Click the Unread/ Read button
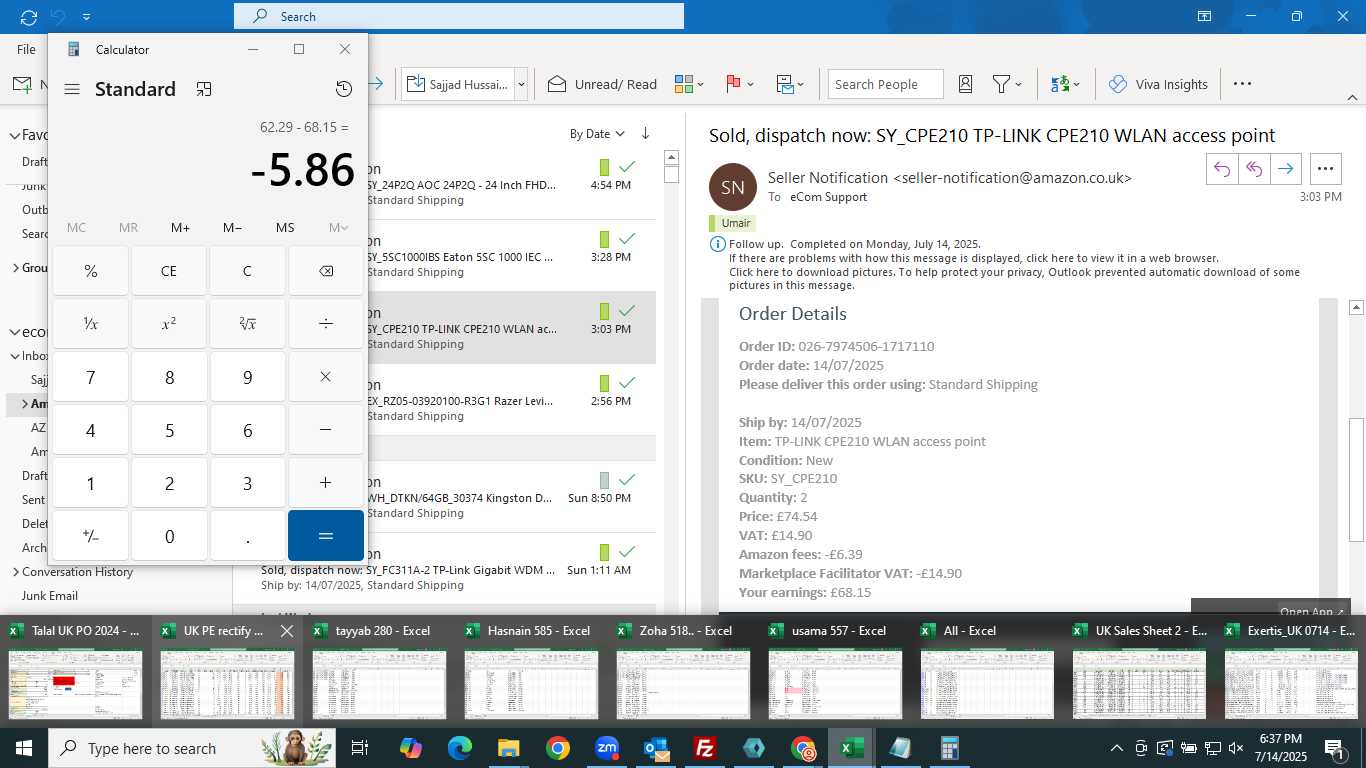The width and height of the screenshot is (1366, 768). pyautogui.click(x=603, y=84)
